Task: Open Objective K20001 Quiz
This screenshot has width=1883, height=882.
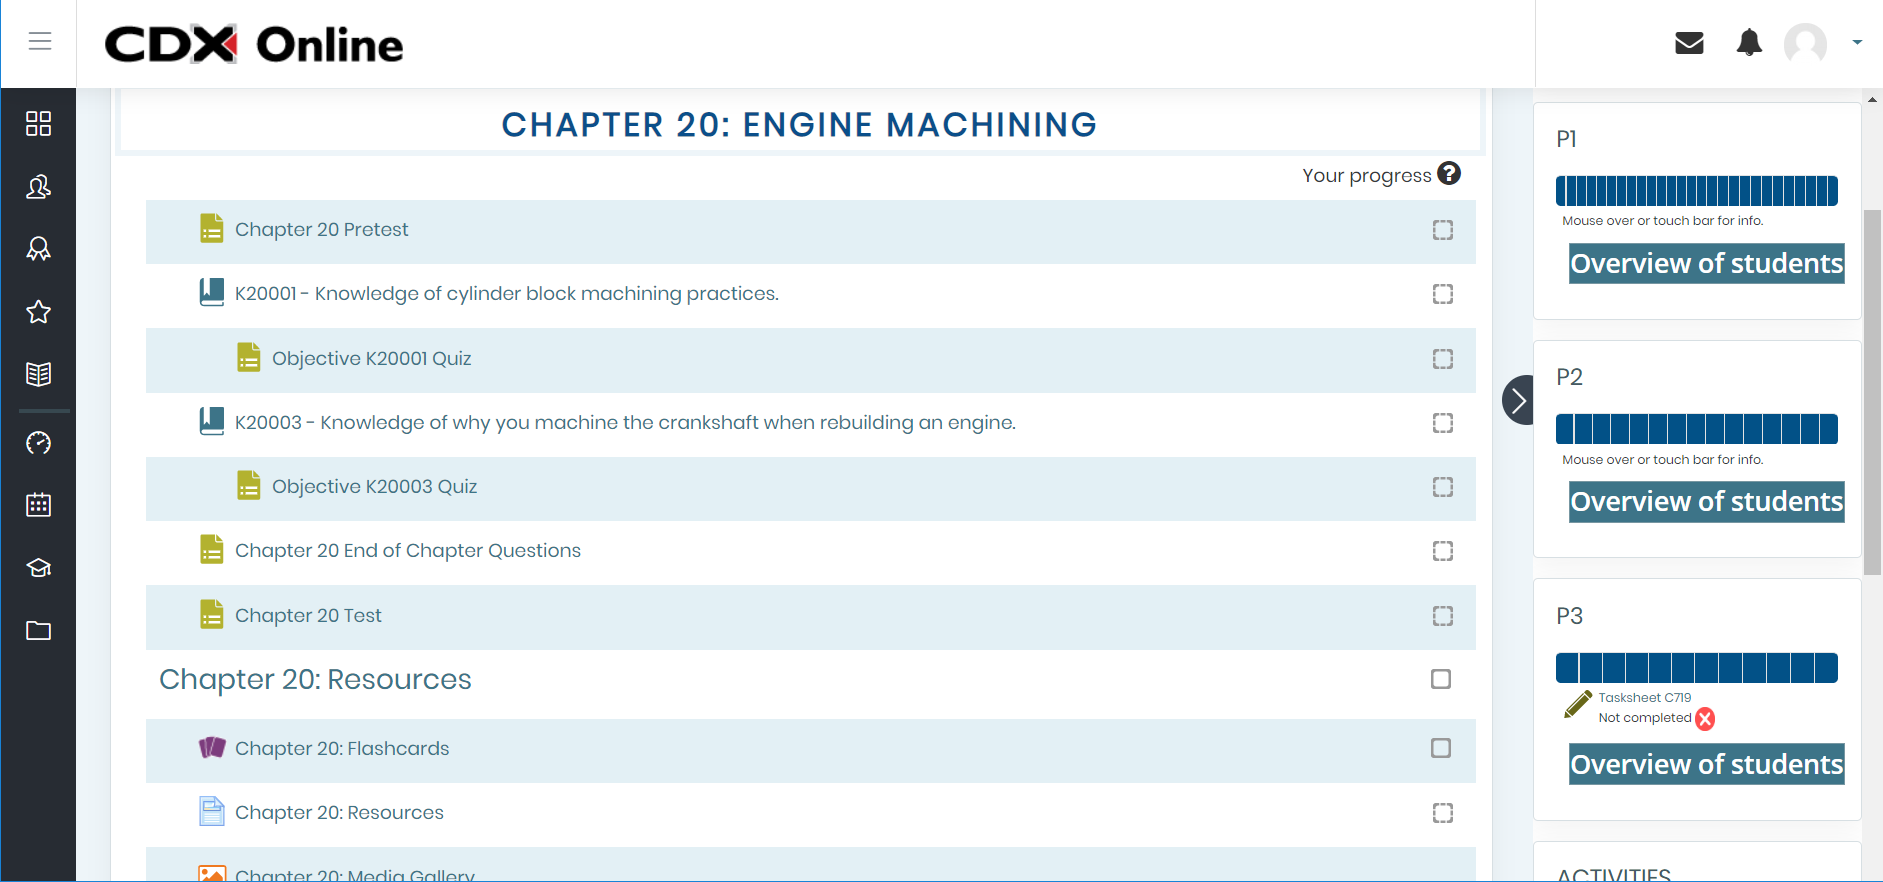Action: point(371,359)
